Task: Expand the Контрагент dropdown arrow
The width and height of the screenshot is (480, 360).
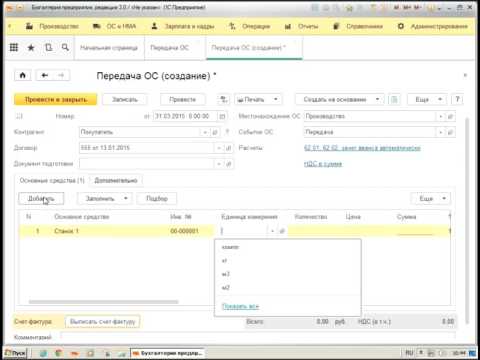Action: 205,132
